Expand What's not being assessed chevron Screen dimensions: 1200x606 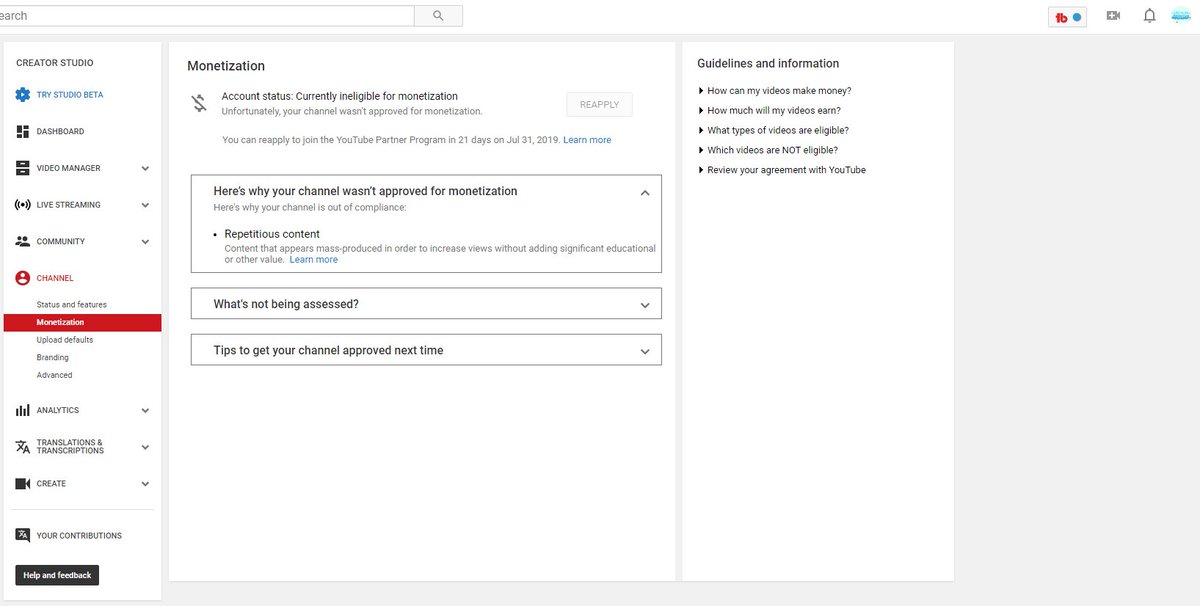645,306
